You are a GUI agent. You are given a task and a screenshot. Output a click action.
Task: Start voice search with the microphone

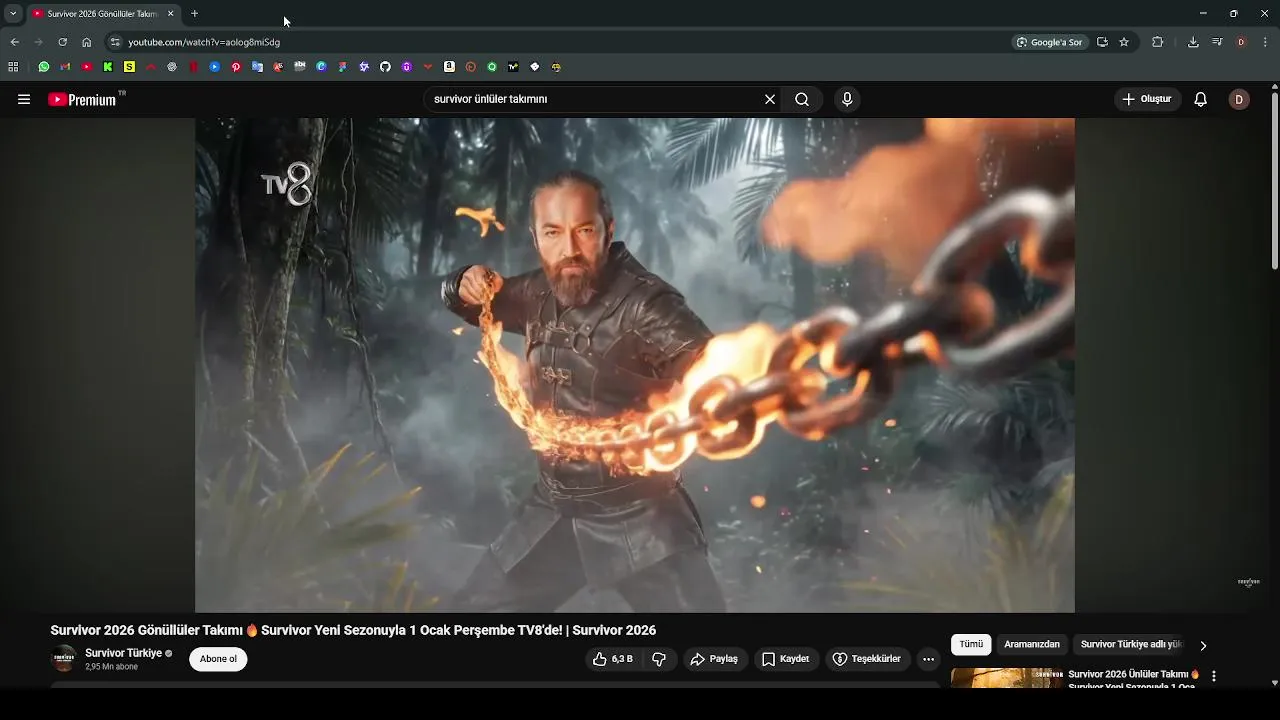[x=847, y=99]
